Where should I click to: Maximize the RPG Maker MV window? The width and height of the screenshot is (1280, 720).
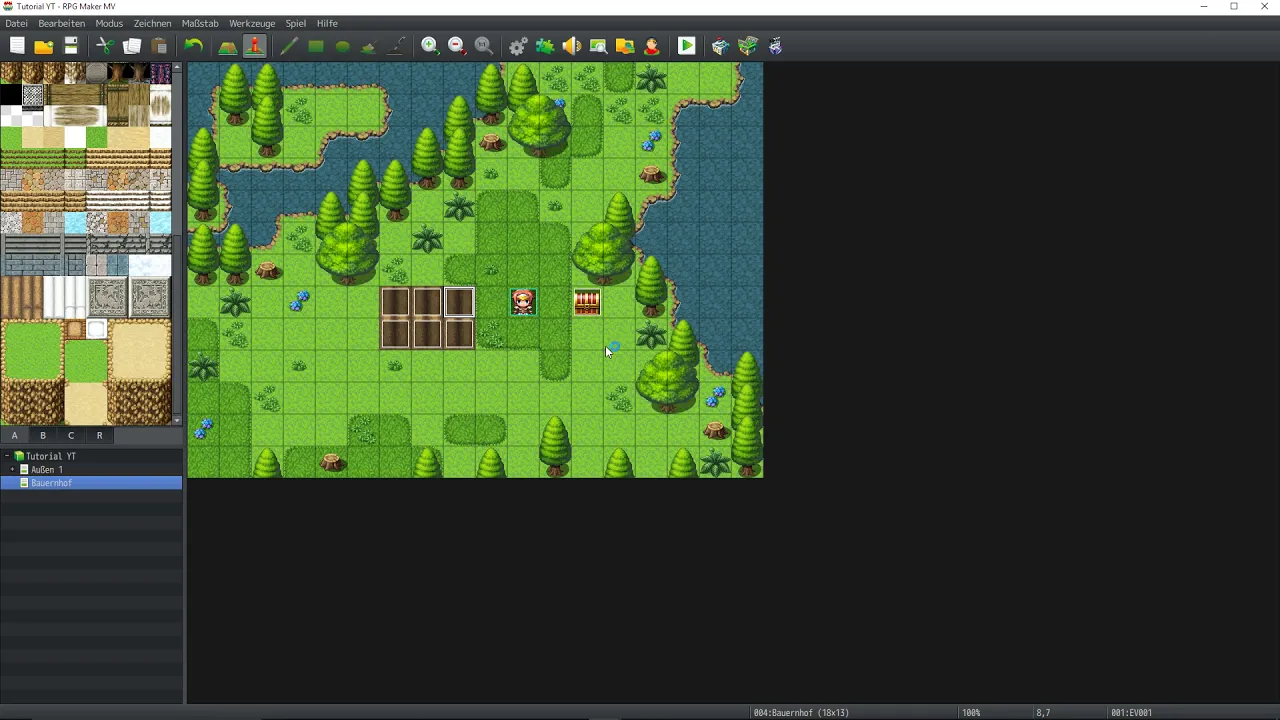coord(1234,6)
